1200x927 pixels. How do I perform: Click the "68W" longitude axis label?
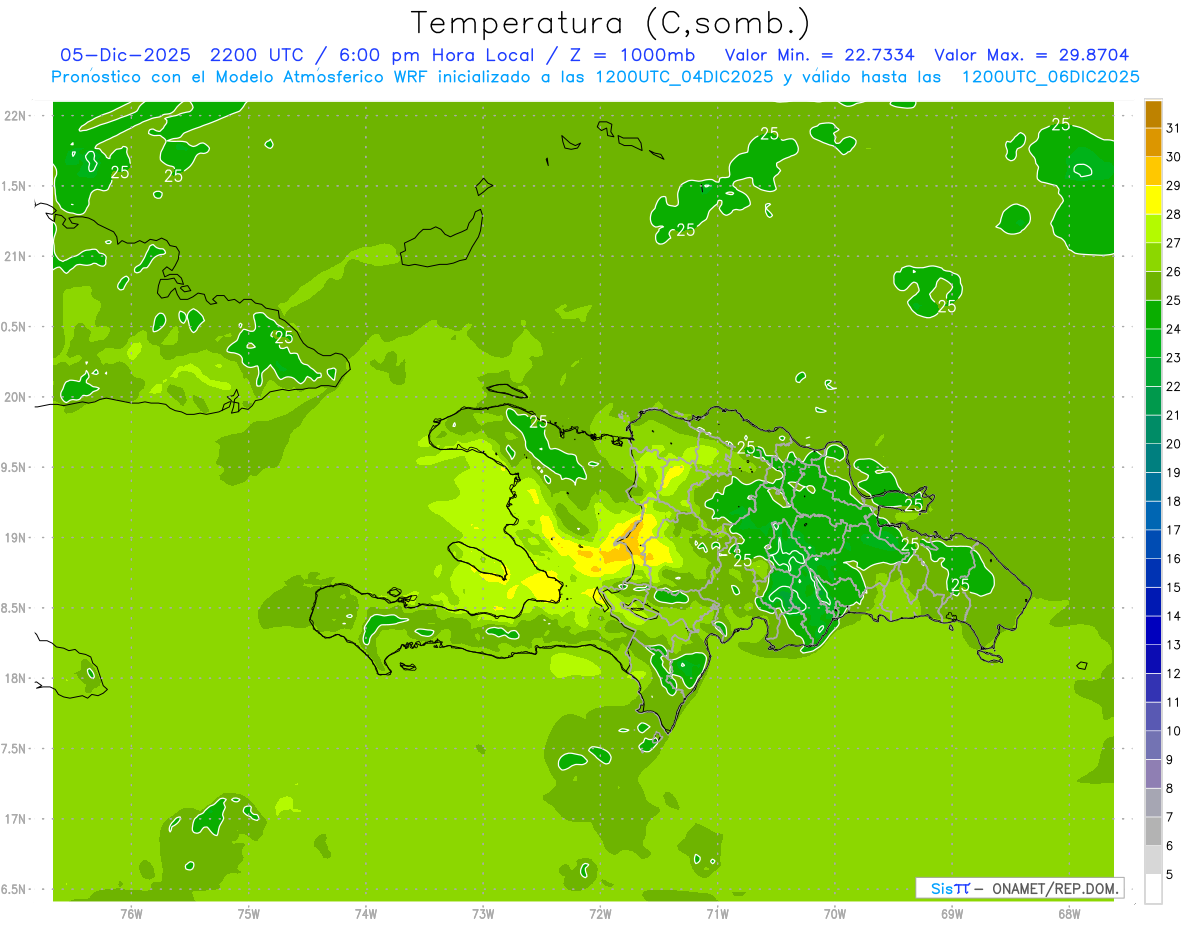[1069, 914]
